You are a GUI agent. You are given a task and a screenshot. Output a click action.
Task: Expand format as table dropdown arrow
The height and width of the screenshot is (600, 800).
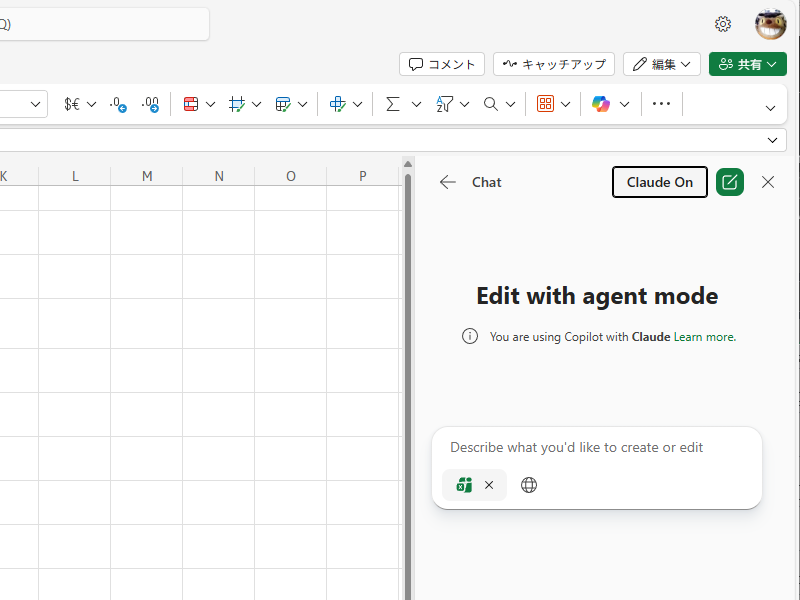point(303,105)
